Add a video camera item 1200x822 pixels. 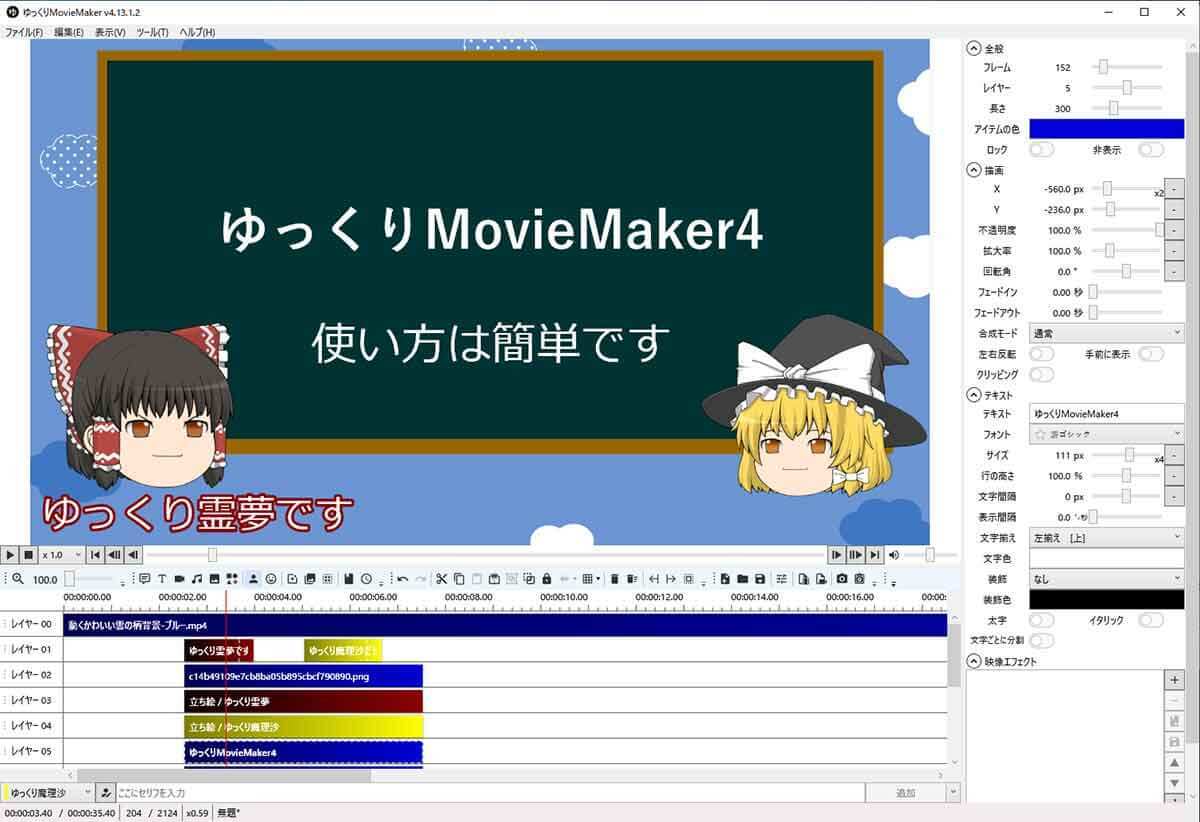click(x=179, y=579)
